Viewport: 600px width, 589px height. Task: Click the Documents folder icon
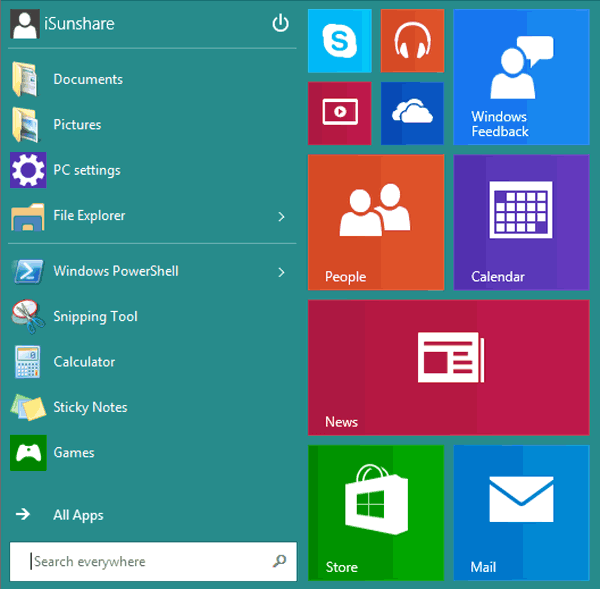[x=25, y=79]
